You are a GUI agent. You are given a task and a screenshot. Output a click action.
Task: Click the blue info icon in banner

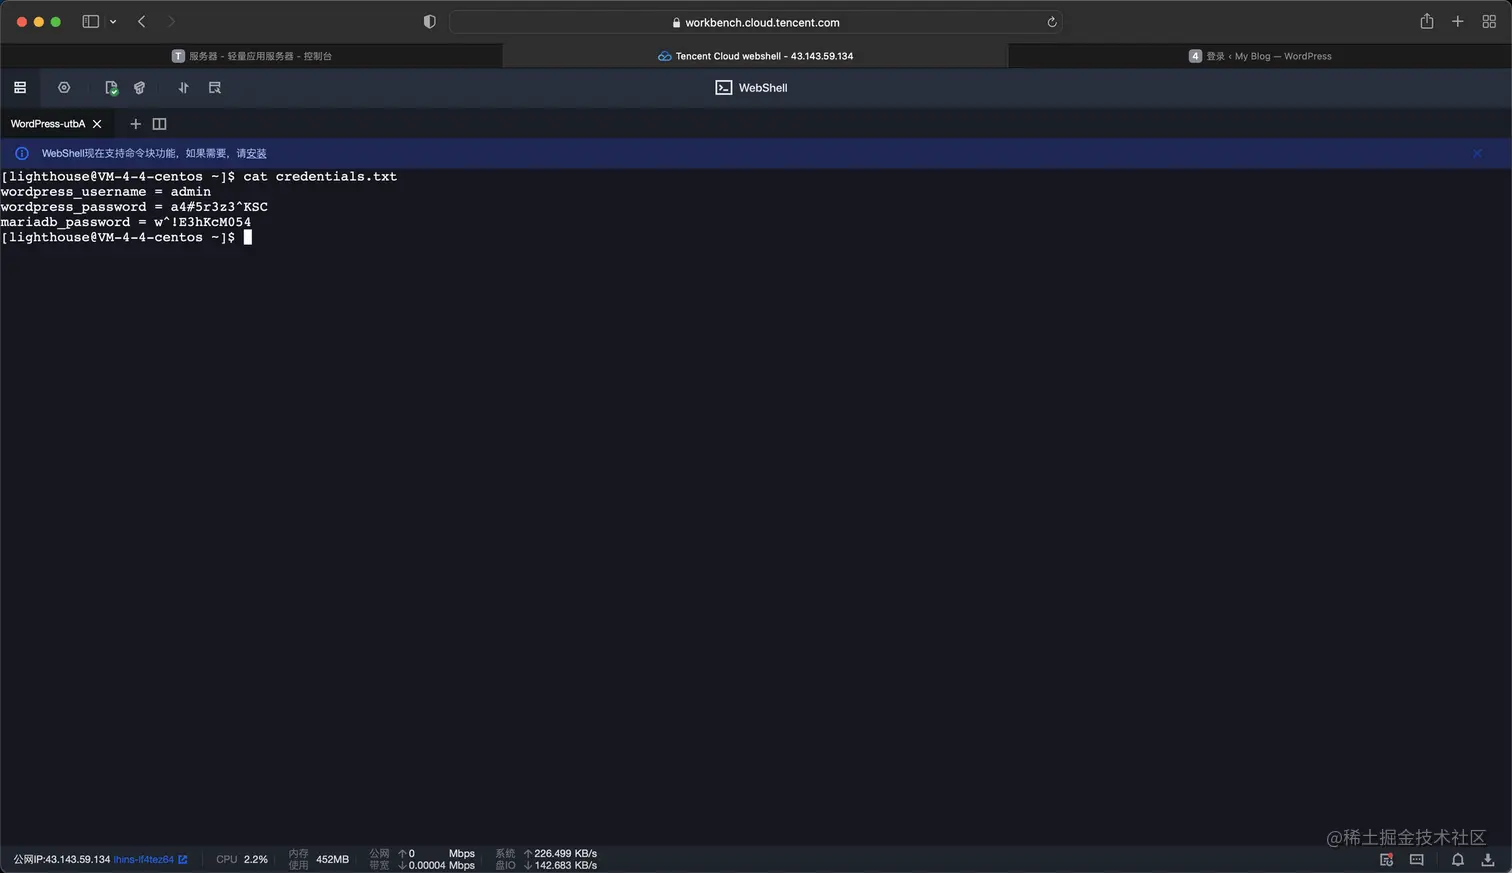[x=22, y=153]
